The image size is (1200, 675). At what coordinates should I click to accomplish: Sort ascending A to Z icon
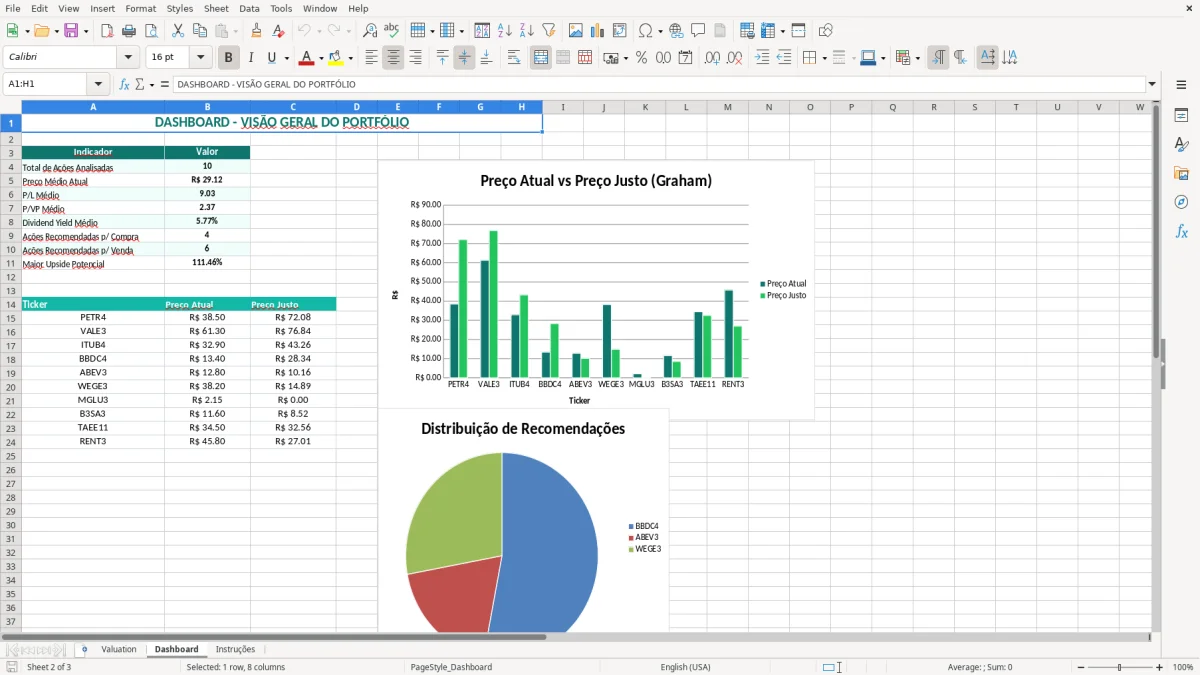click(x=504, y=31)
